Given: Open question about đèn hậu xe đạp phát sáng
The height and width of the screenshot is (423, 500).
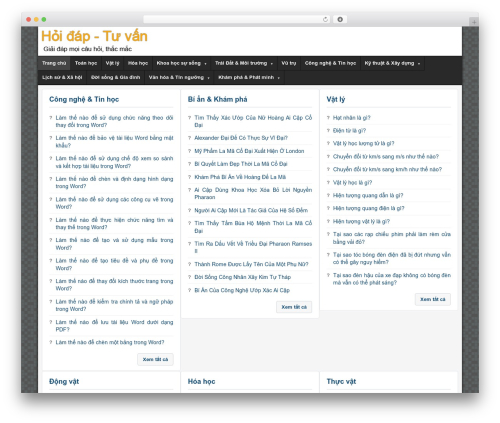Looking at the screenshot, I should tap(392, 279).
